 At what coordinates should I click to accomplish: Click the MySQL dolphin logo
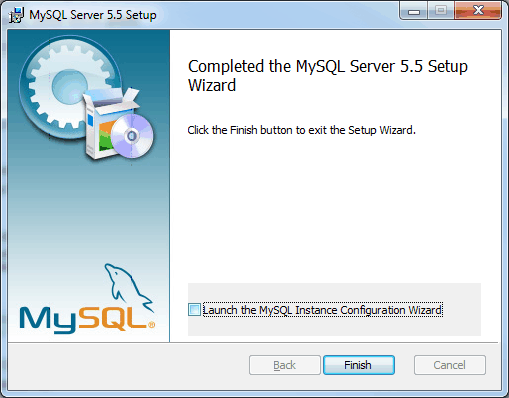click(x=128, y=287)
